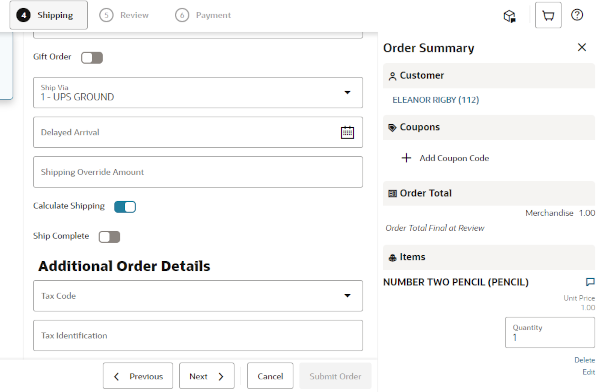This screenshot has height=392, width=600.
Task: Open customer link ELEANOR RIGBY (112)
Action: [435, 100]
